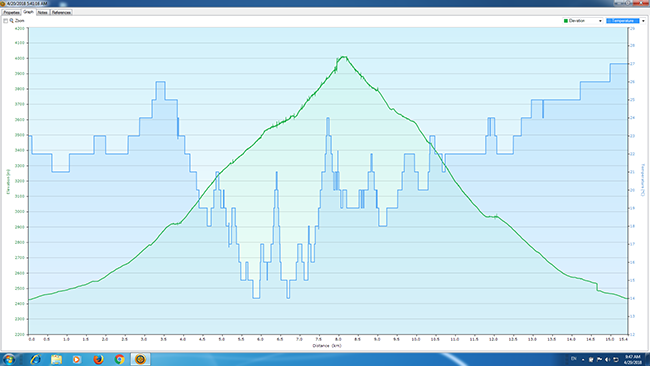Click the active GPS app taskbar button
The height and width of the screenshot is (366, 650).
click(140, 359)
